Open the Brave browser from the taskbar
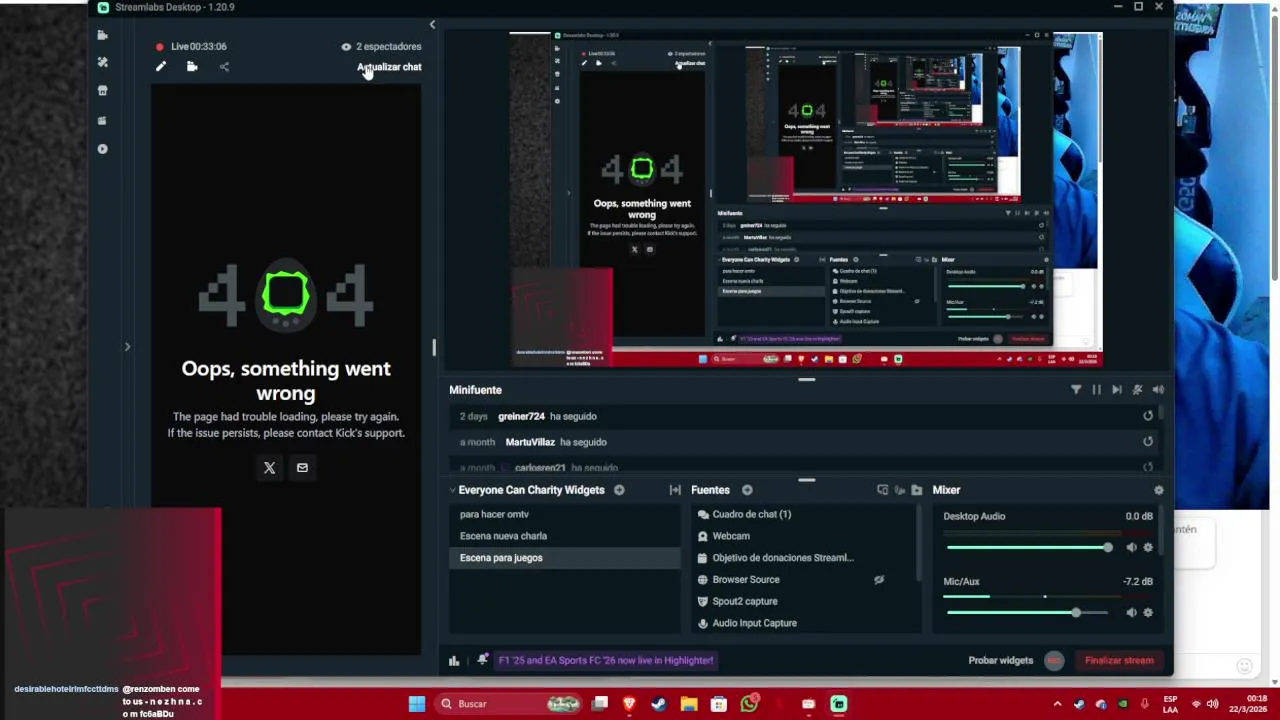The width and height of the screenshot is (1280, 720). (629, 704)
